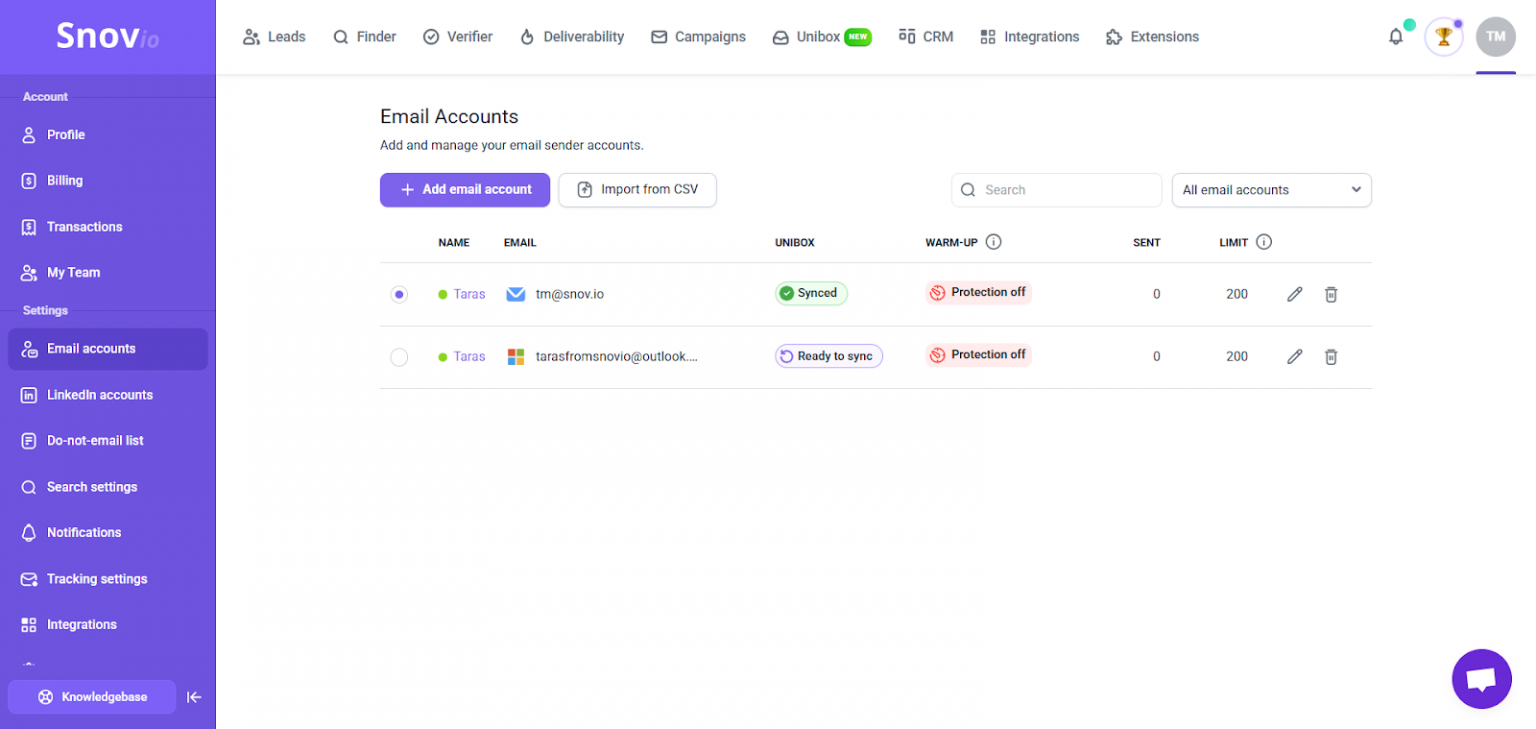Open the TM user avatar menu
The height and width of the screenshot is (729, 1536).
pyautogui.click(x=1495, y=37)
